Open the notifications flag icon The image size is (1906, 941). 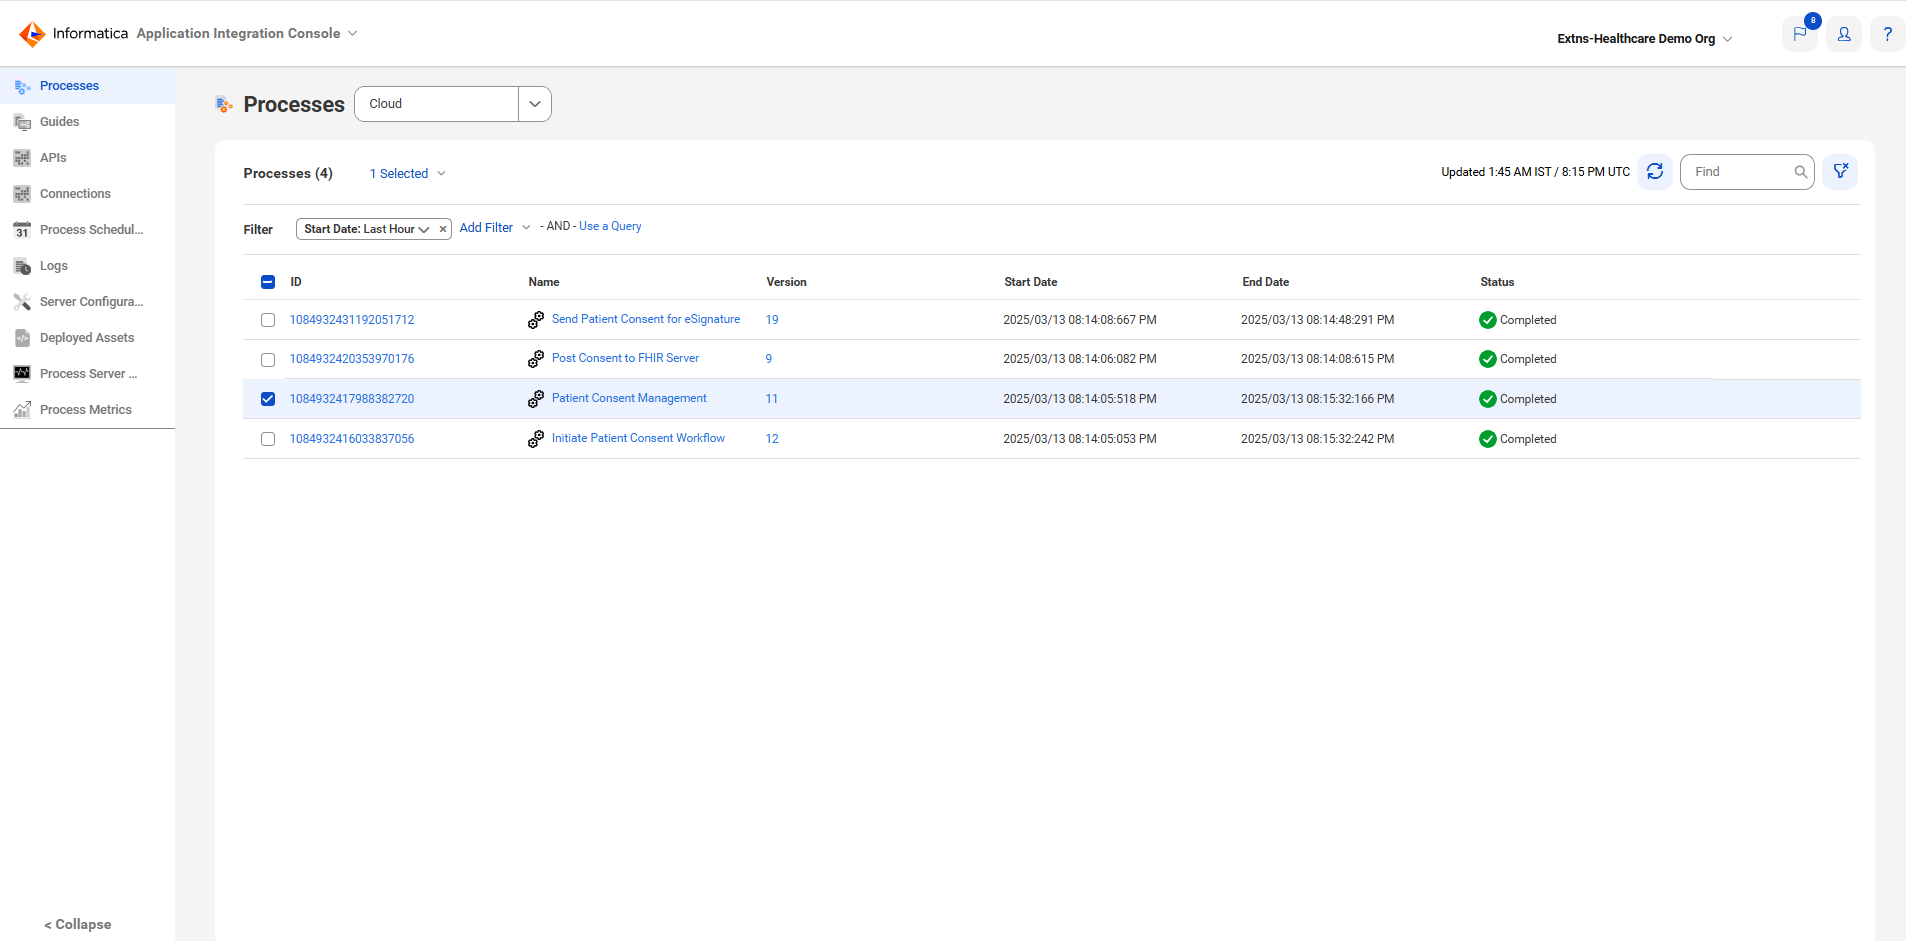[x=1799, y=34]
